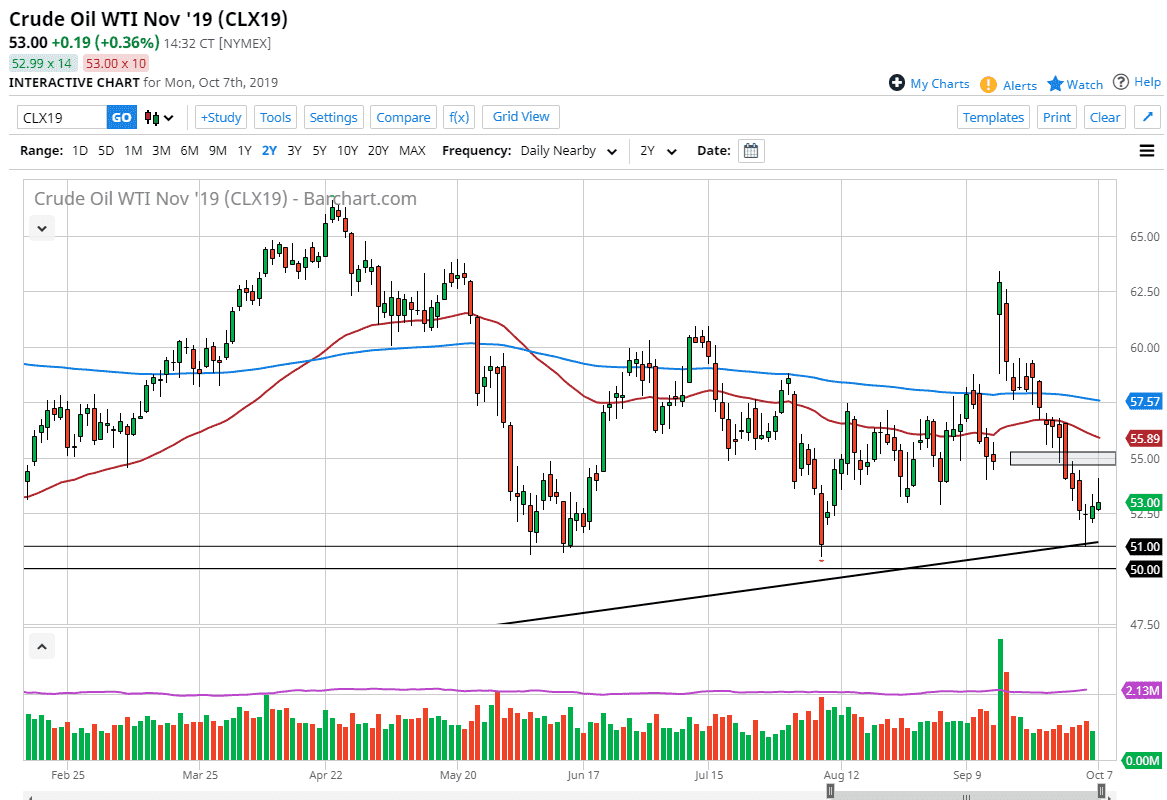Click the chart time-range scrollbar at bottom
The width and height of the screenshot is (1167, 800).
point(965,795)
